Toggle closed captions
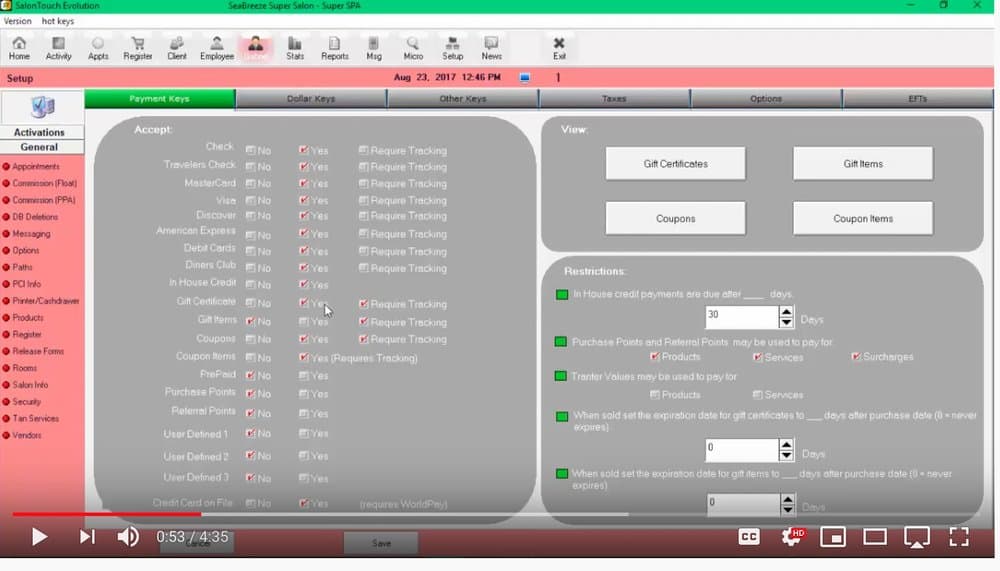Screen dimensions: 1000x571 (x=749, y=537)
